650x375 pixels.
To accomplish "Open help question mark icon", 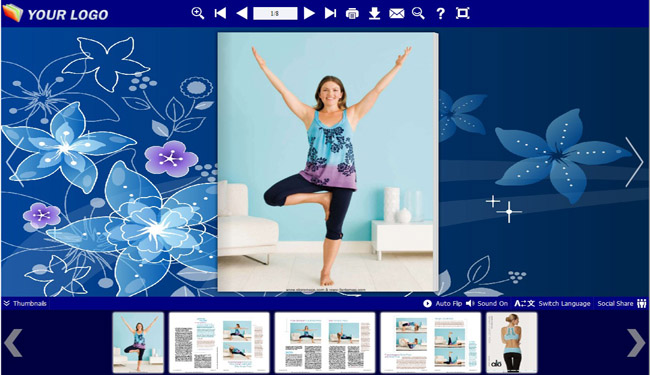I will tap(441, 14).
